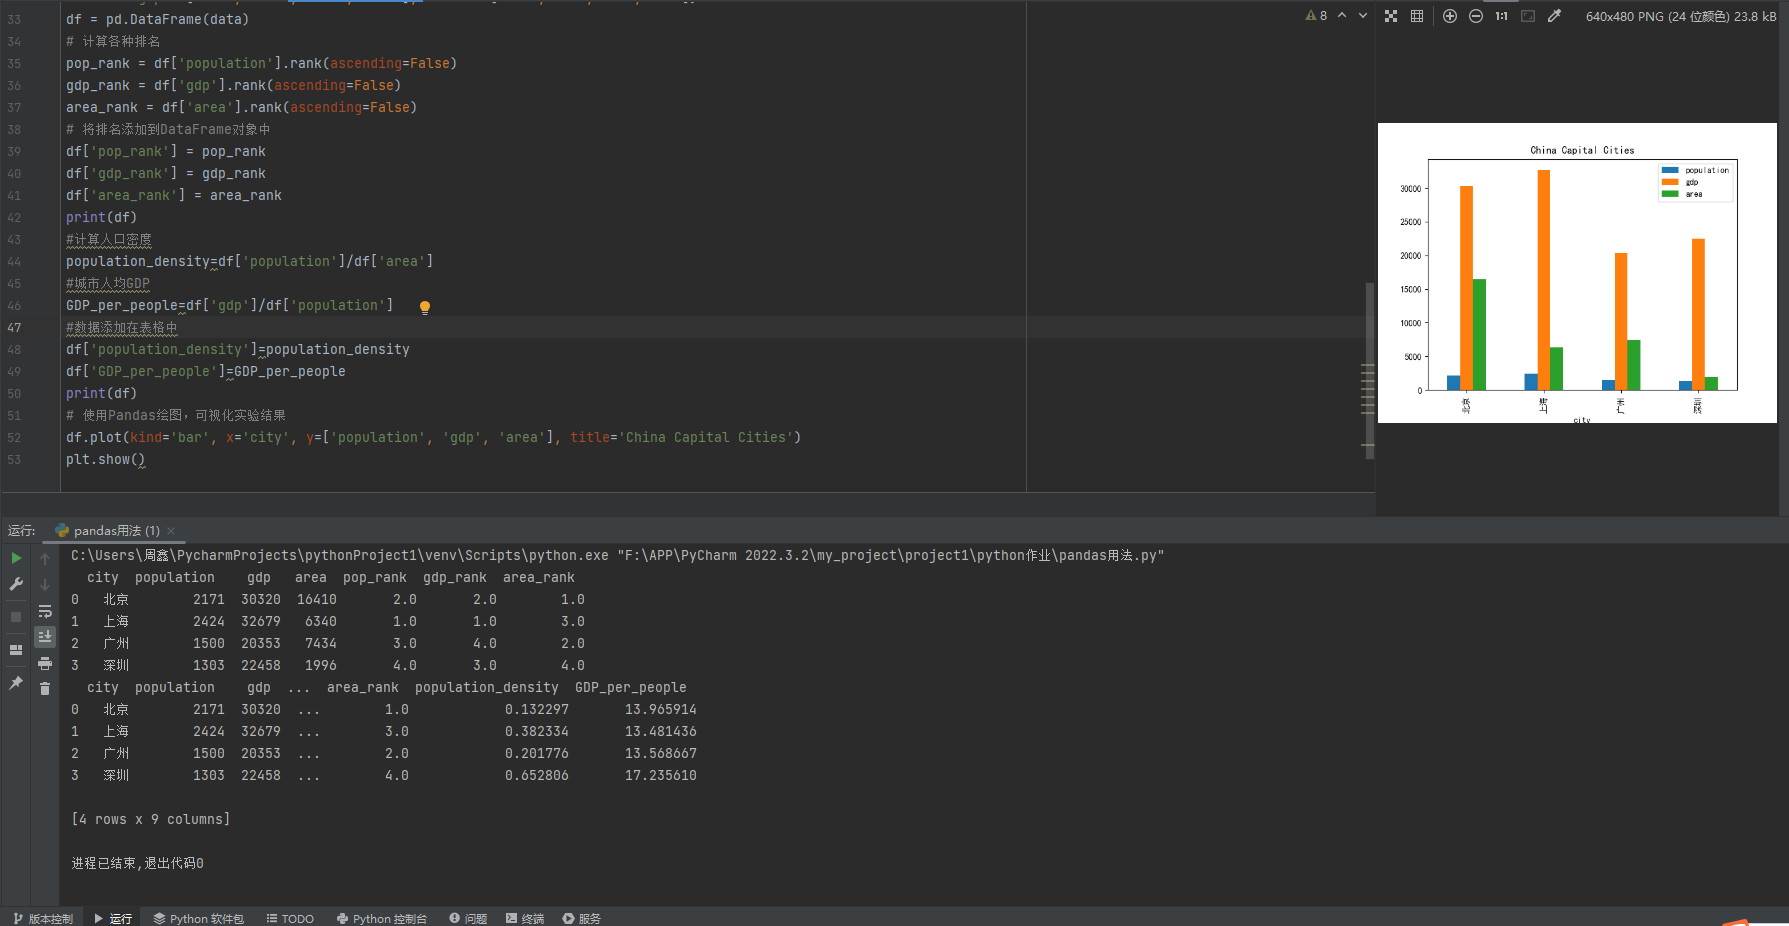1789x926 pixels.
Task: Select the eyedropper color picker tool
Action: pos(1554,16)
